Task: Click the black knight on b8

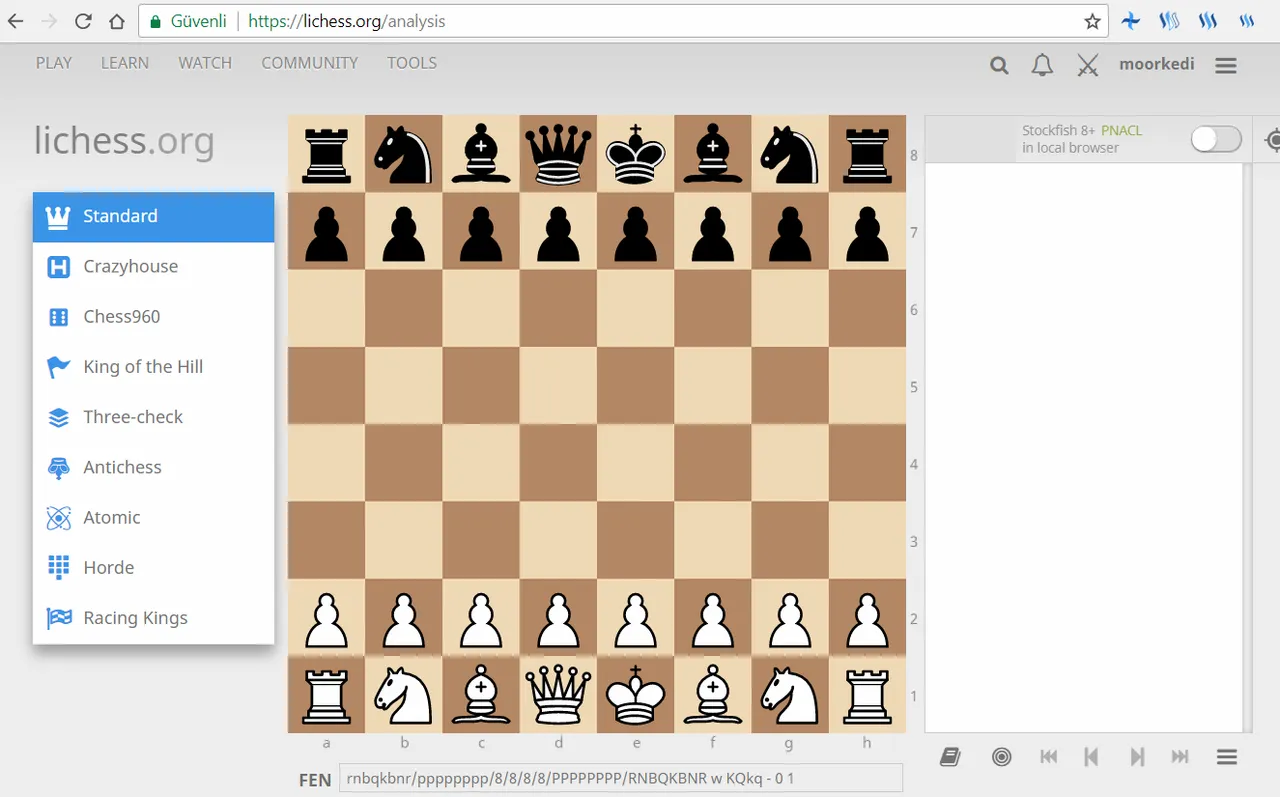Action: tap(404, 154)
